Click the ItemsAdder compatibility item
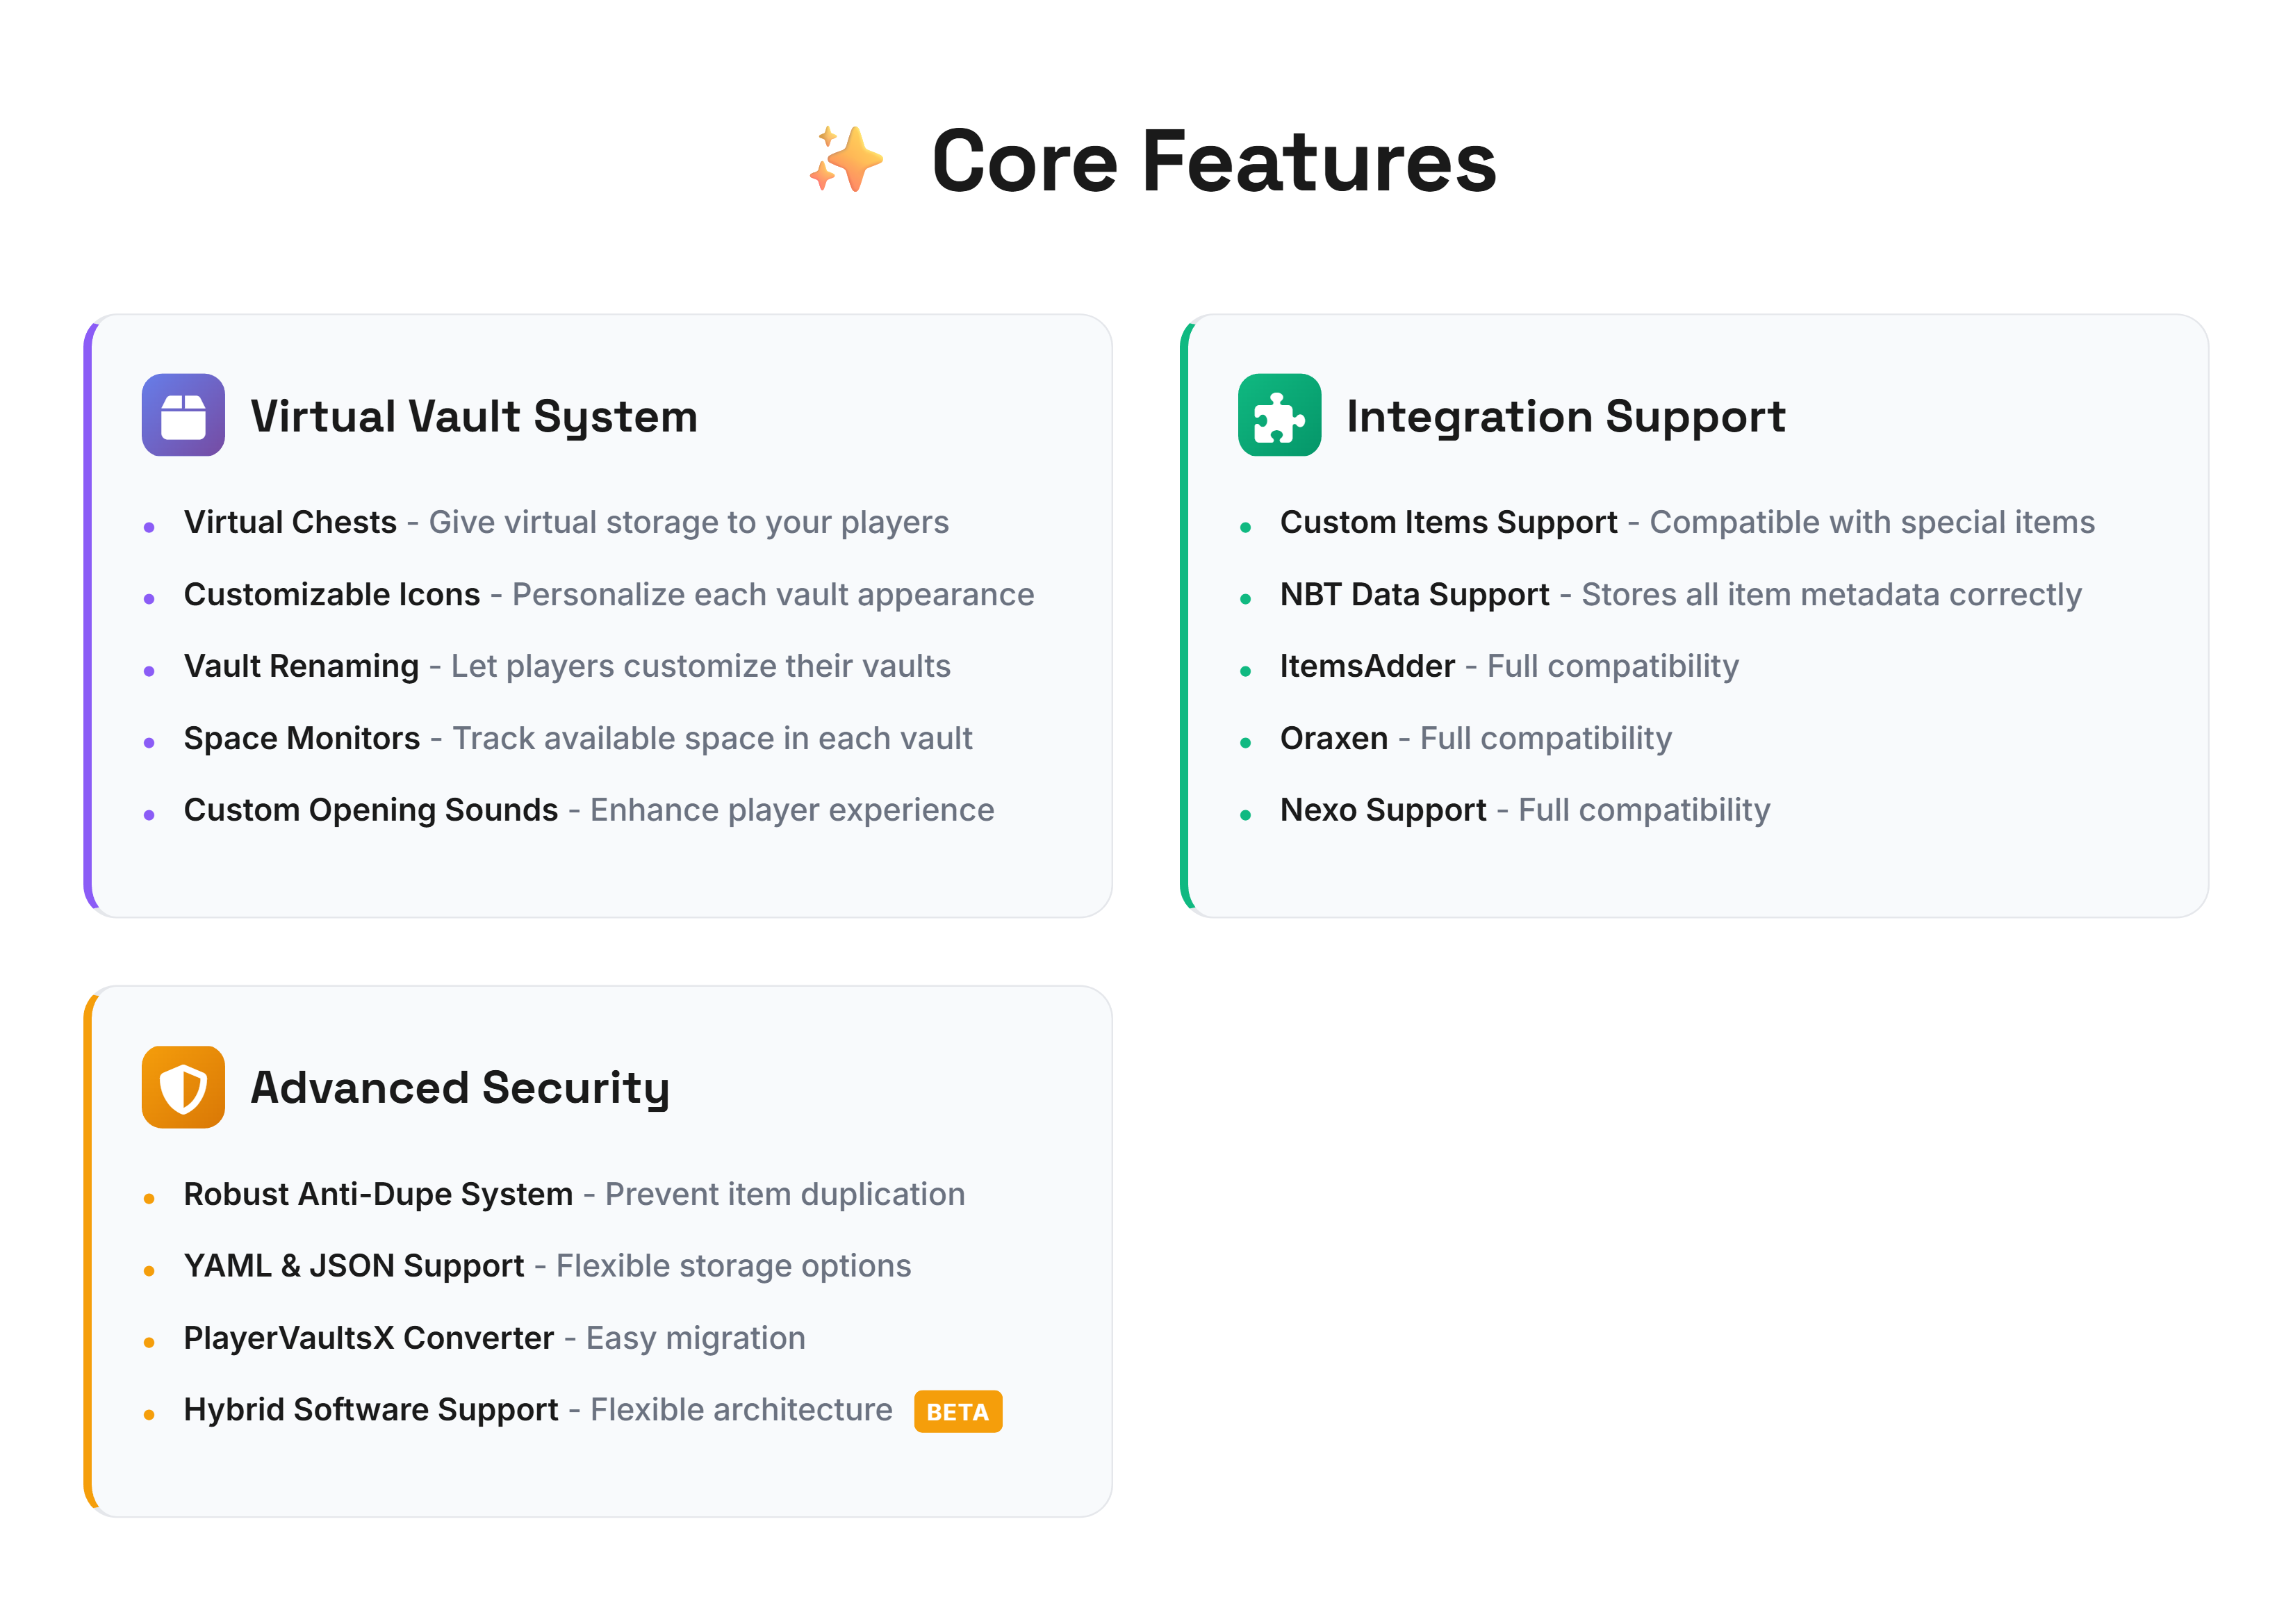 point(1509,666)
